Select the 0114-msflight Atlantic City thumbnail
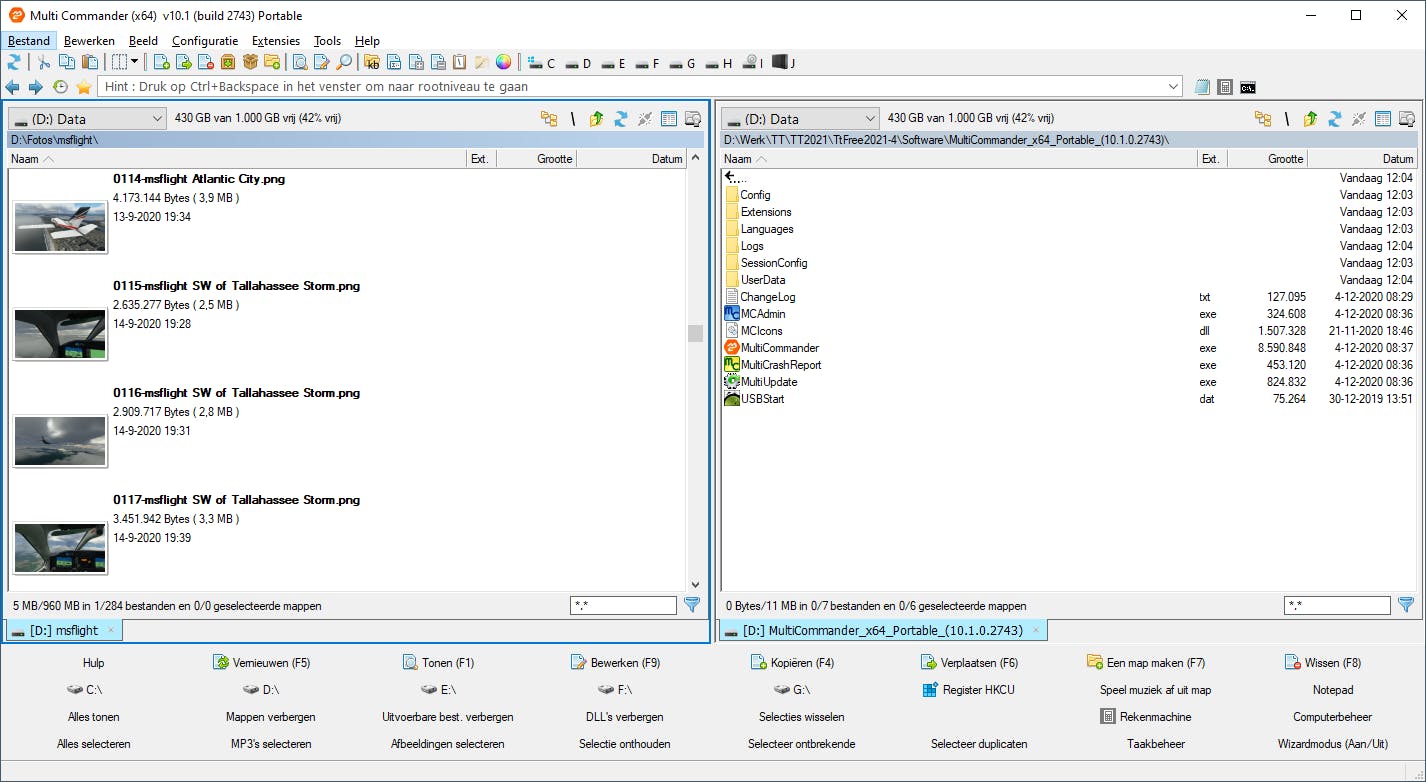 click(x=60, y=226)
